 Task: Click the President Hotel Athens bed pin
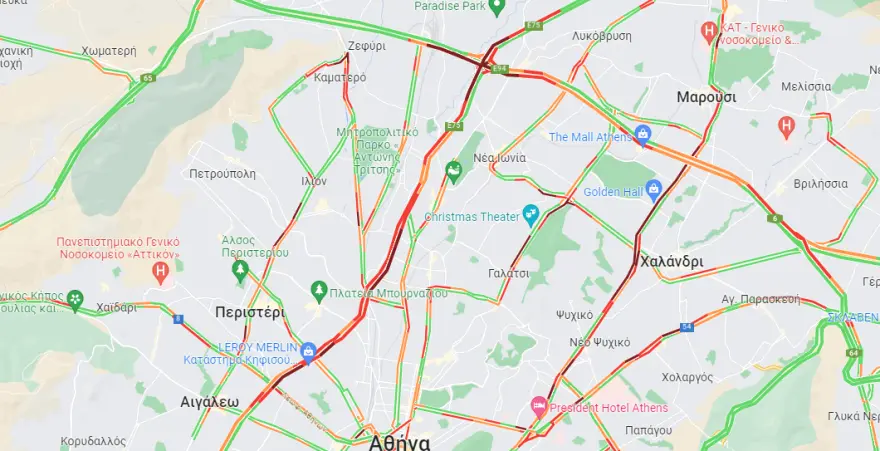tap(539, 407)
